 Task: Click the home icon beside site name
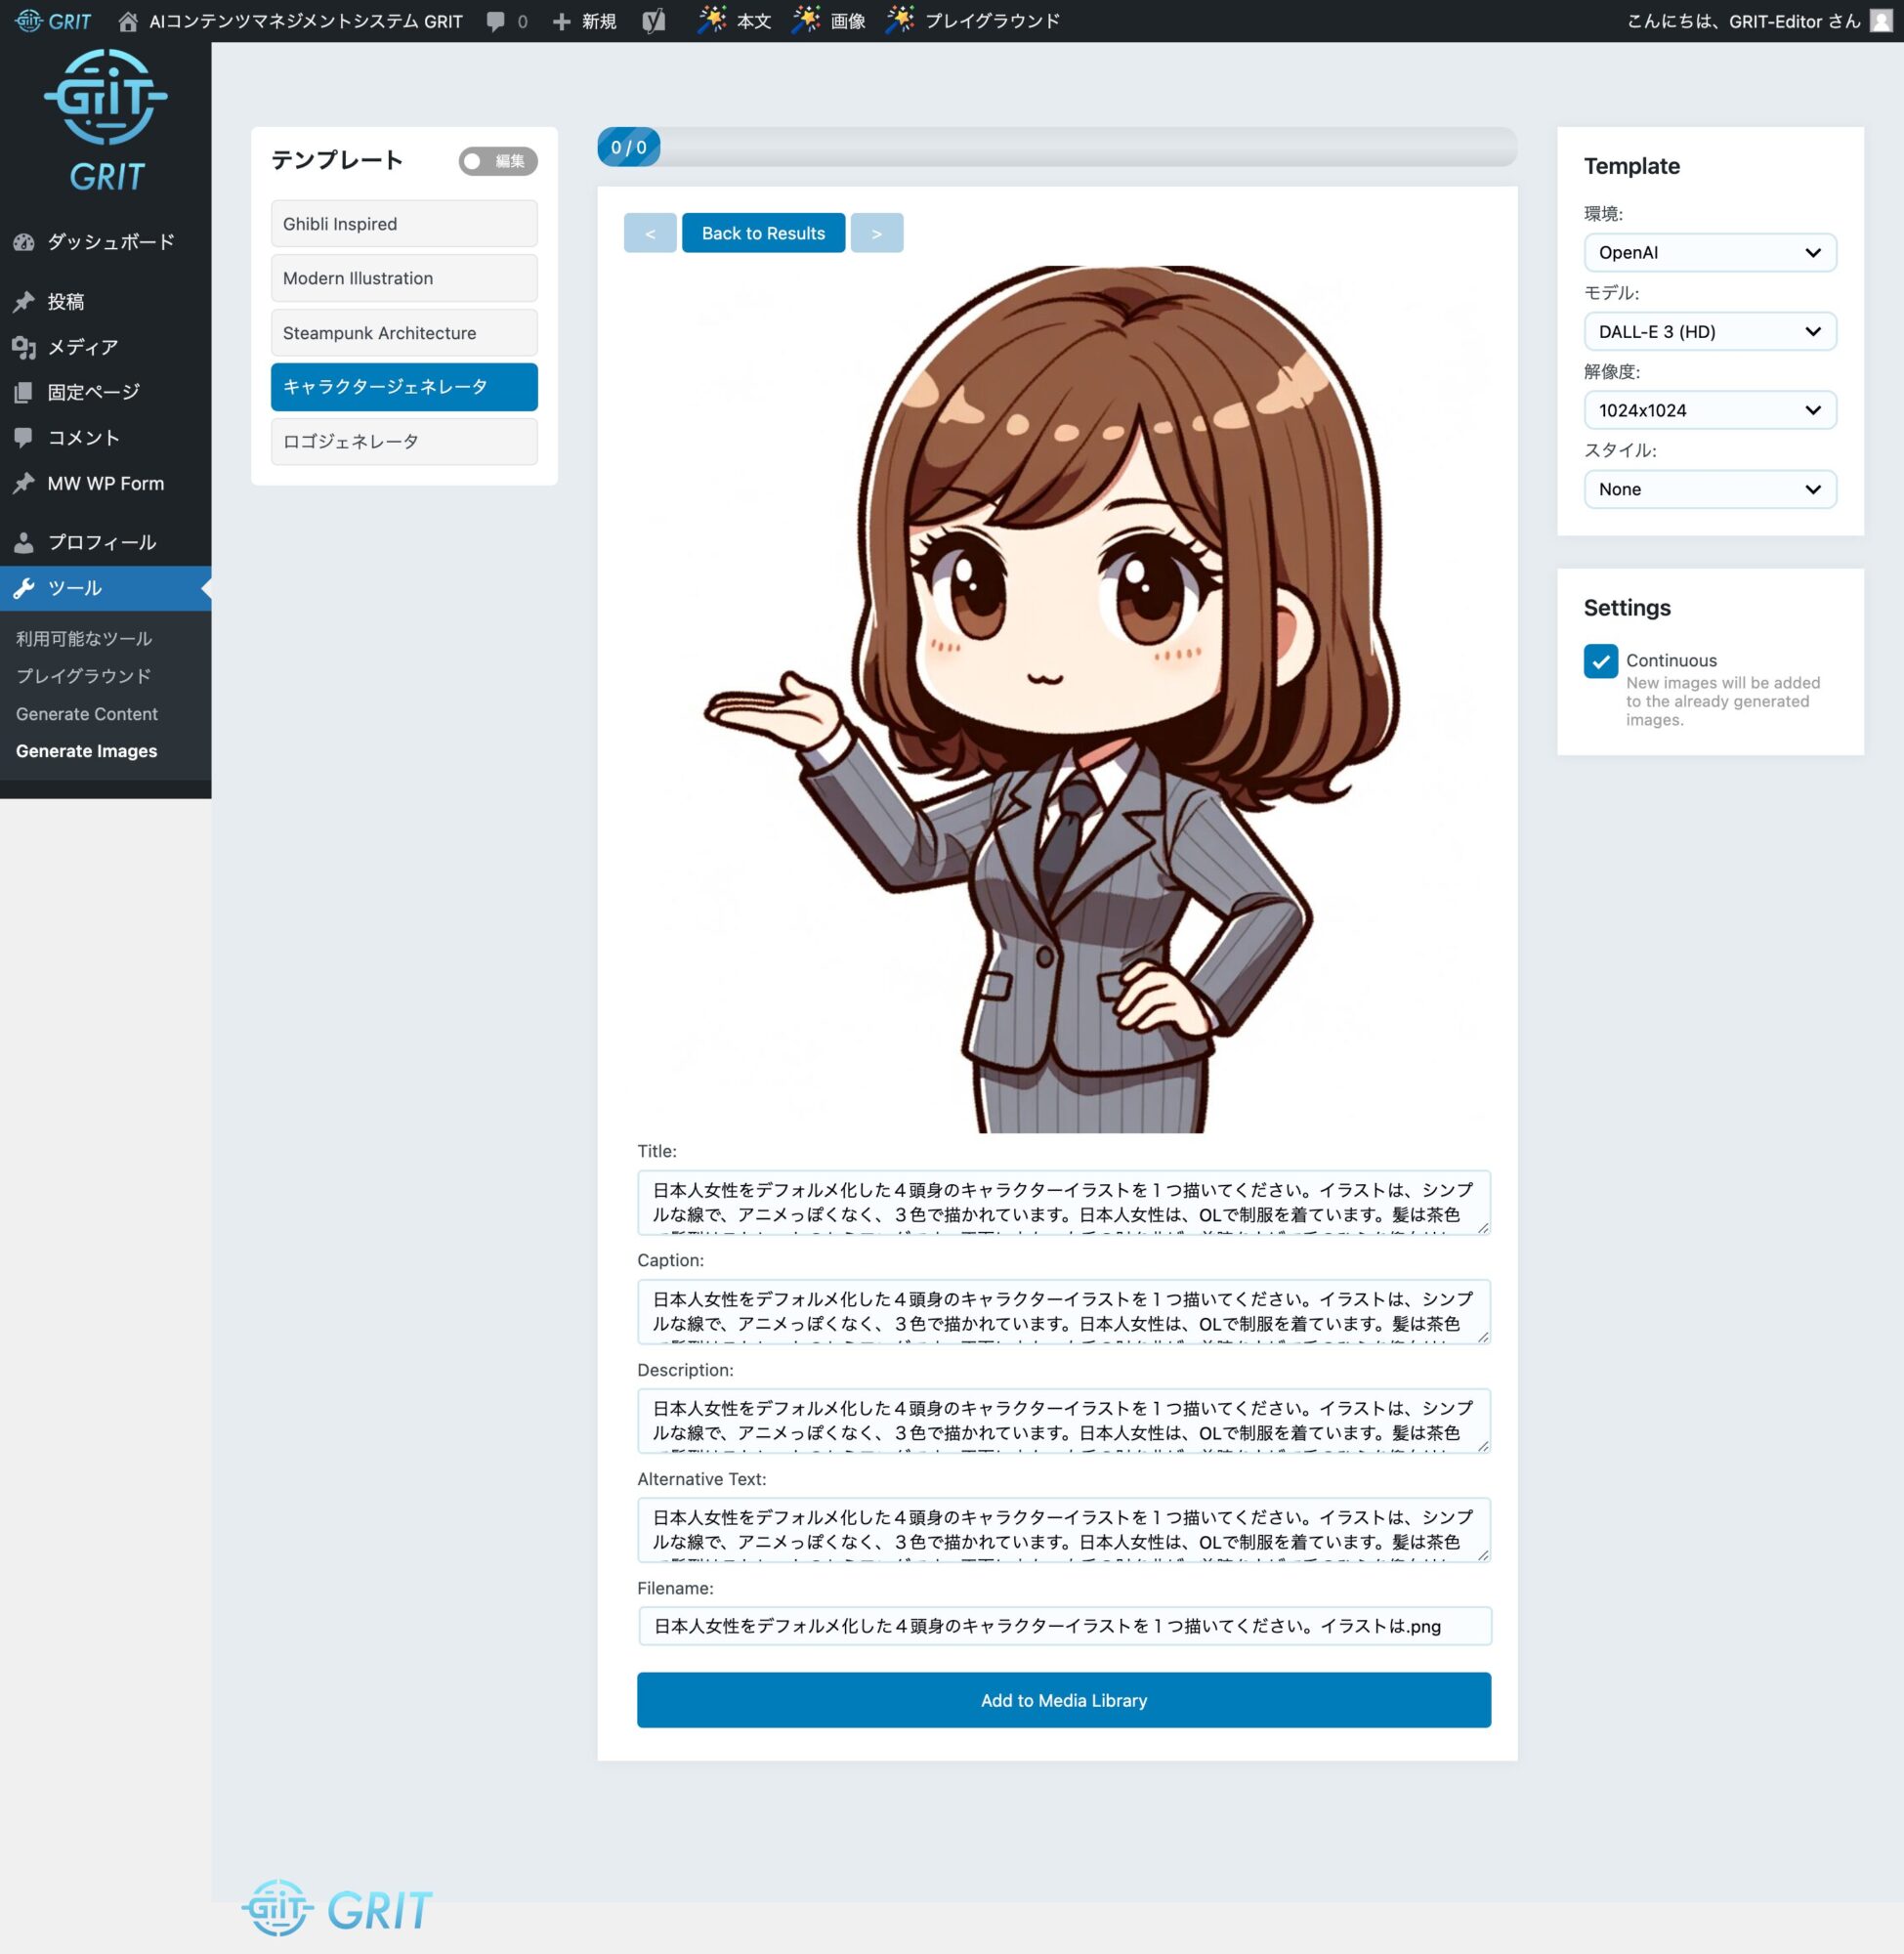pos(128,21)
